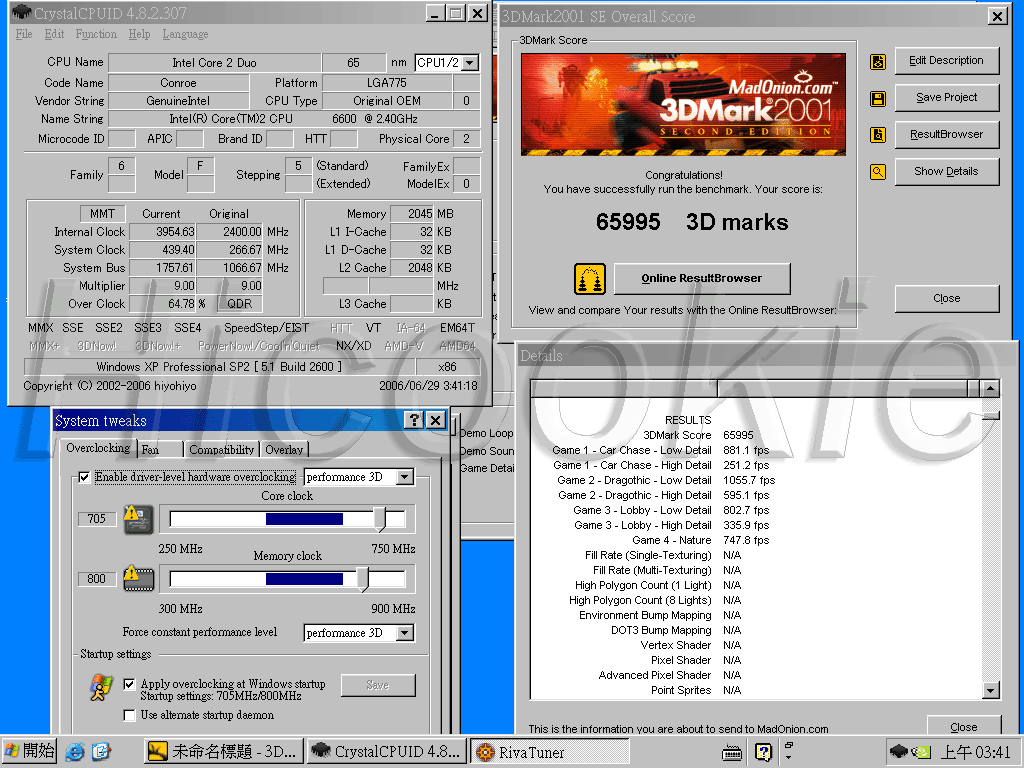Click the Show Details button
This screenshot has width=1024, height=768.
click(x=946, y=172)
